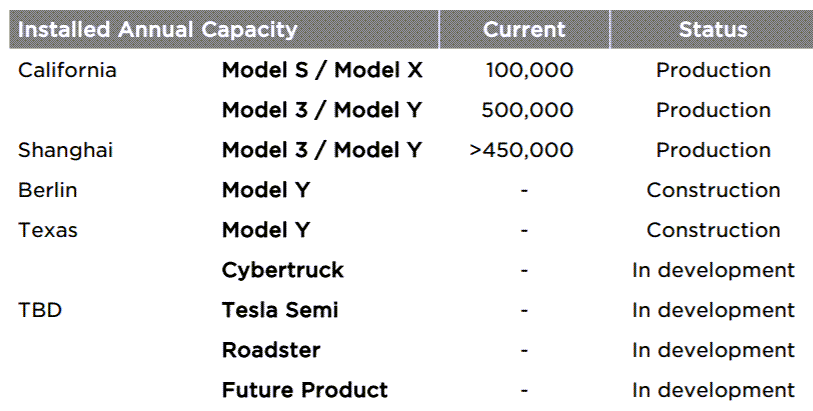
Task: Click Production status for Model S / Model X
Action: point(713,70)
